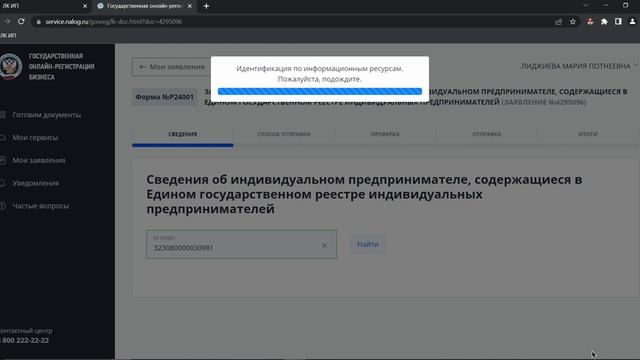Select the Способ отправки step tab
The width and height of the screenshot is (640, 360).
[x=284, y=134]
